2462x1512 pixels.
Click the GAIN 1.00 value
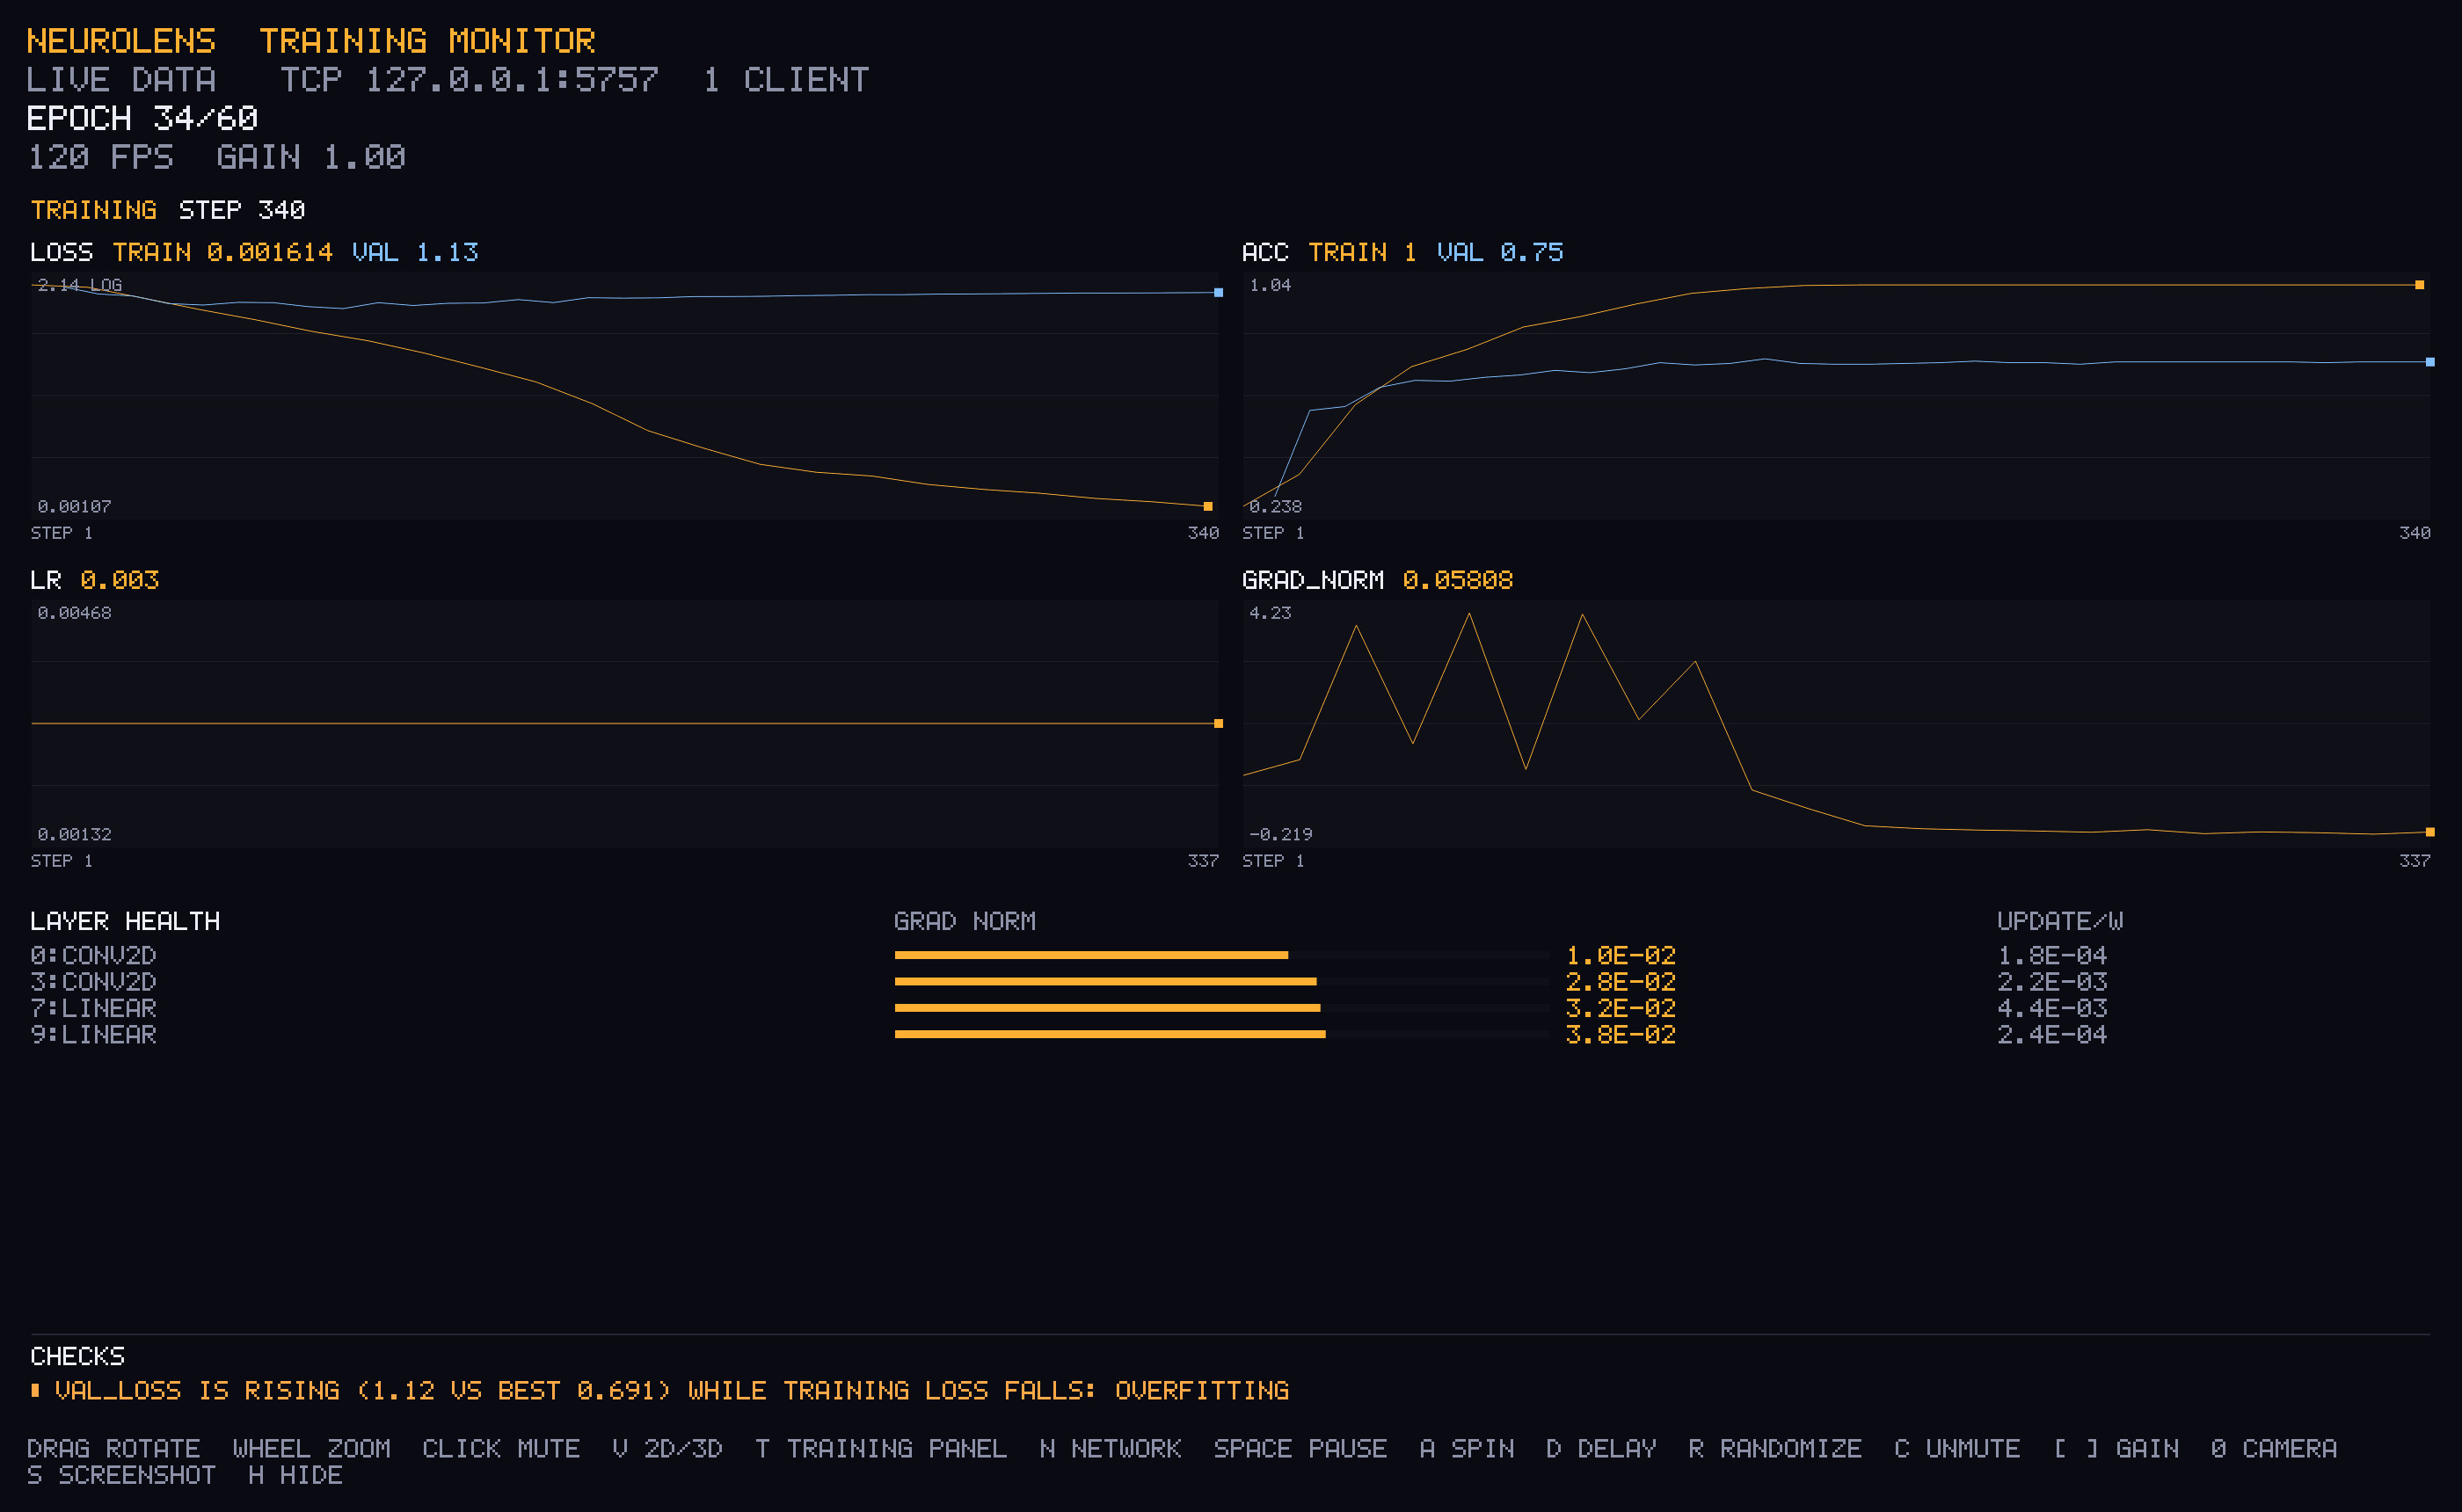click(x=311, y=157)
